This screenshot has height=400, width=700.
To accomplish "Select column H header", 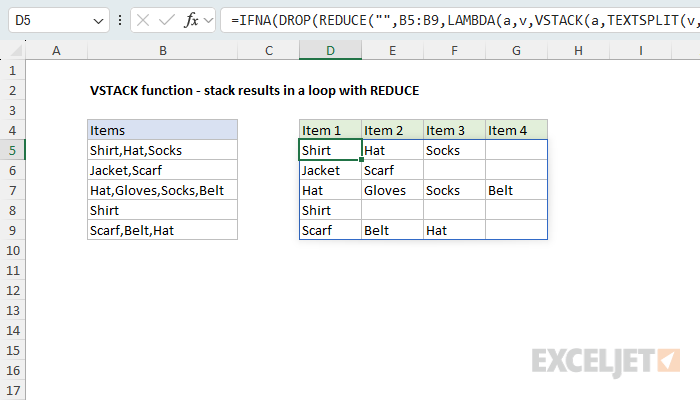I will [579, 51].
